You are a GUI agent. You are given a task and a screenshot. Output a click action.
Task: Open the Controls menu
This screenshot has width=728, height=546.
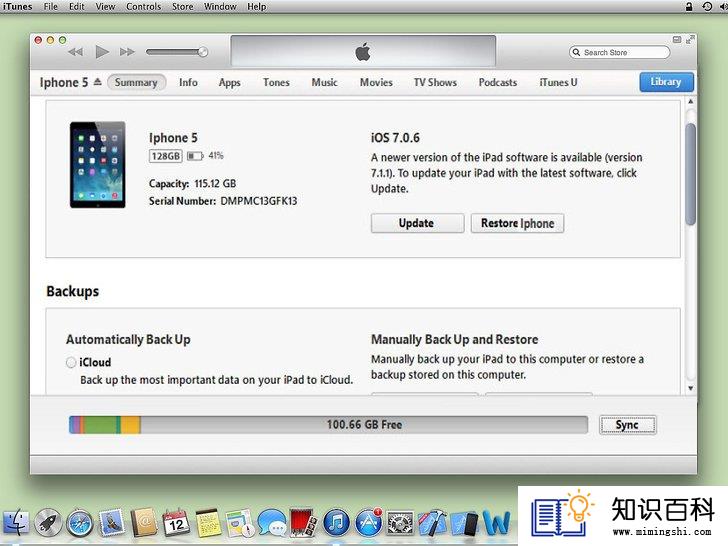click(x=143, y=6)
